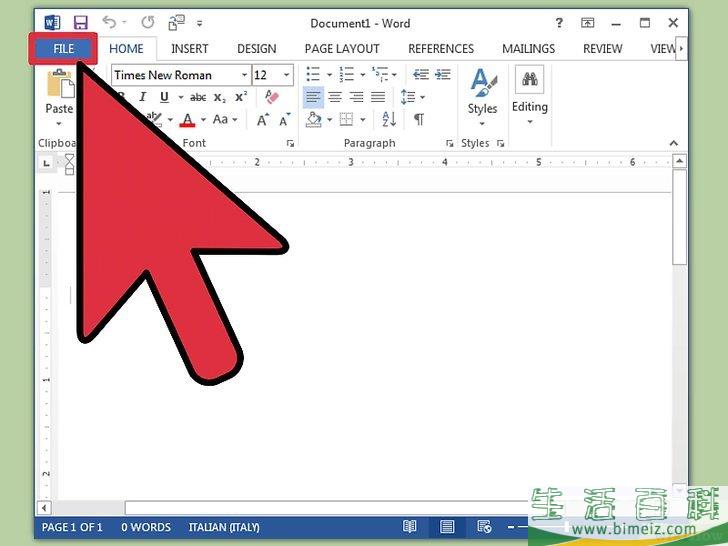Toggle Justify alignment button
Viewport: 728px width, 546px height.
point(378,97)
